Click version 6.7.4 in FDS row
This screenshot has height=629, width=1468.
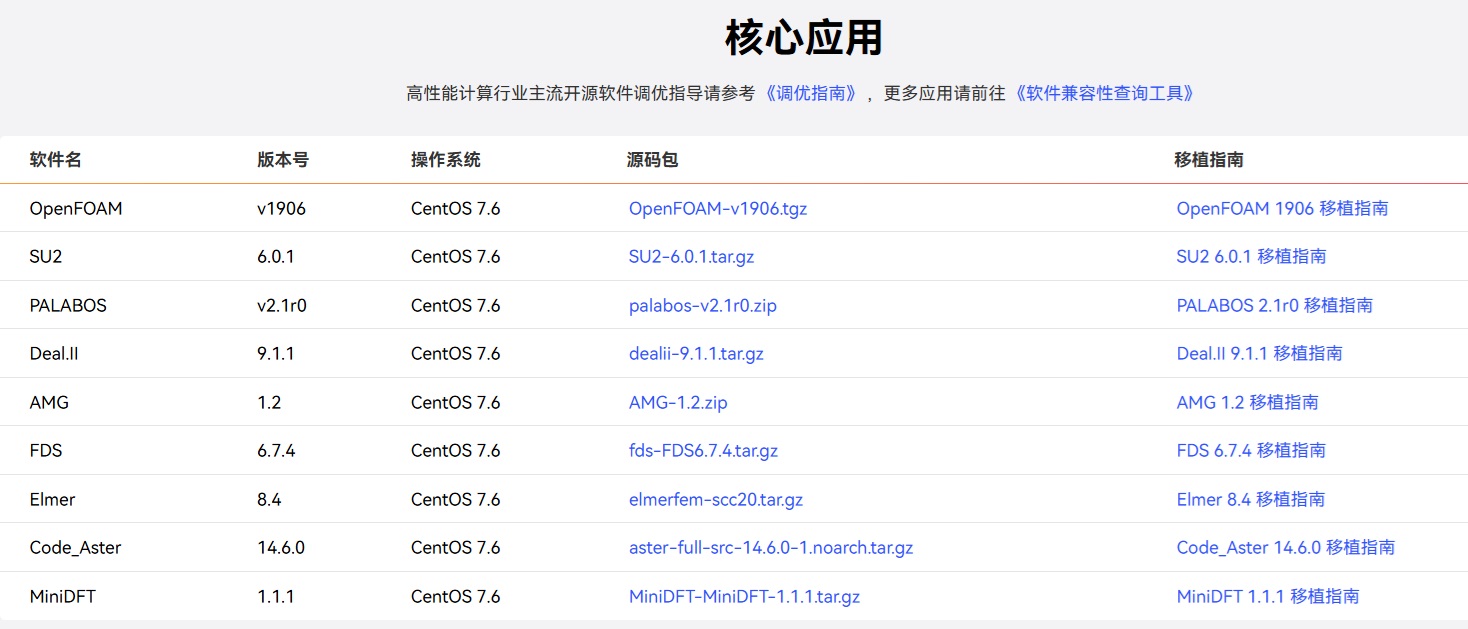[276, 450]
